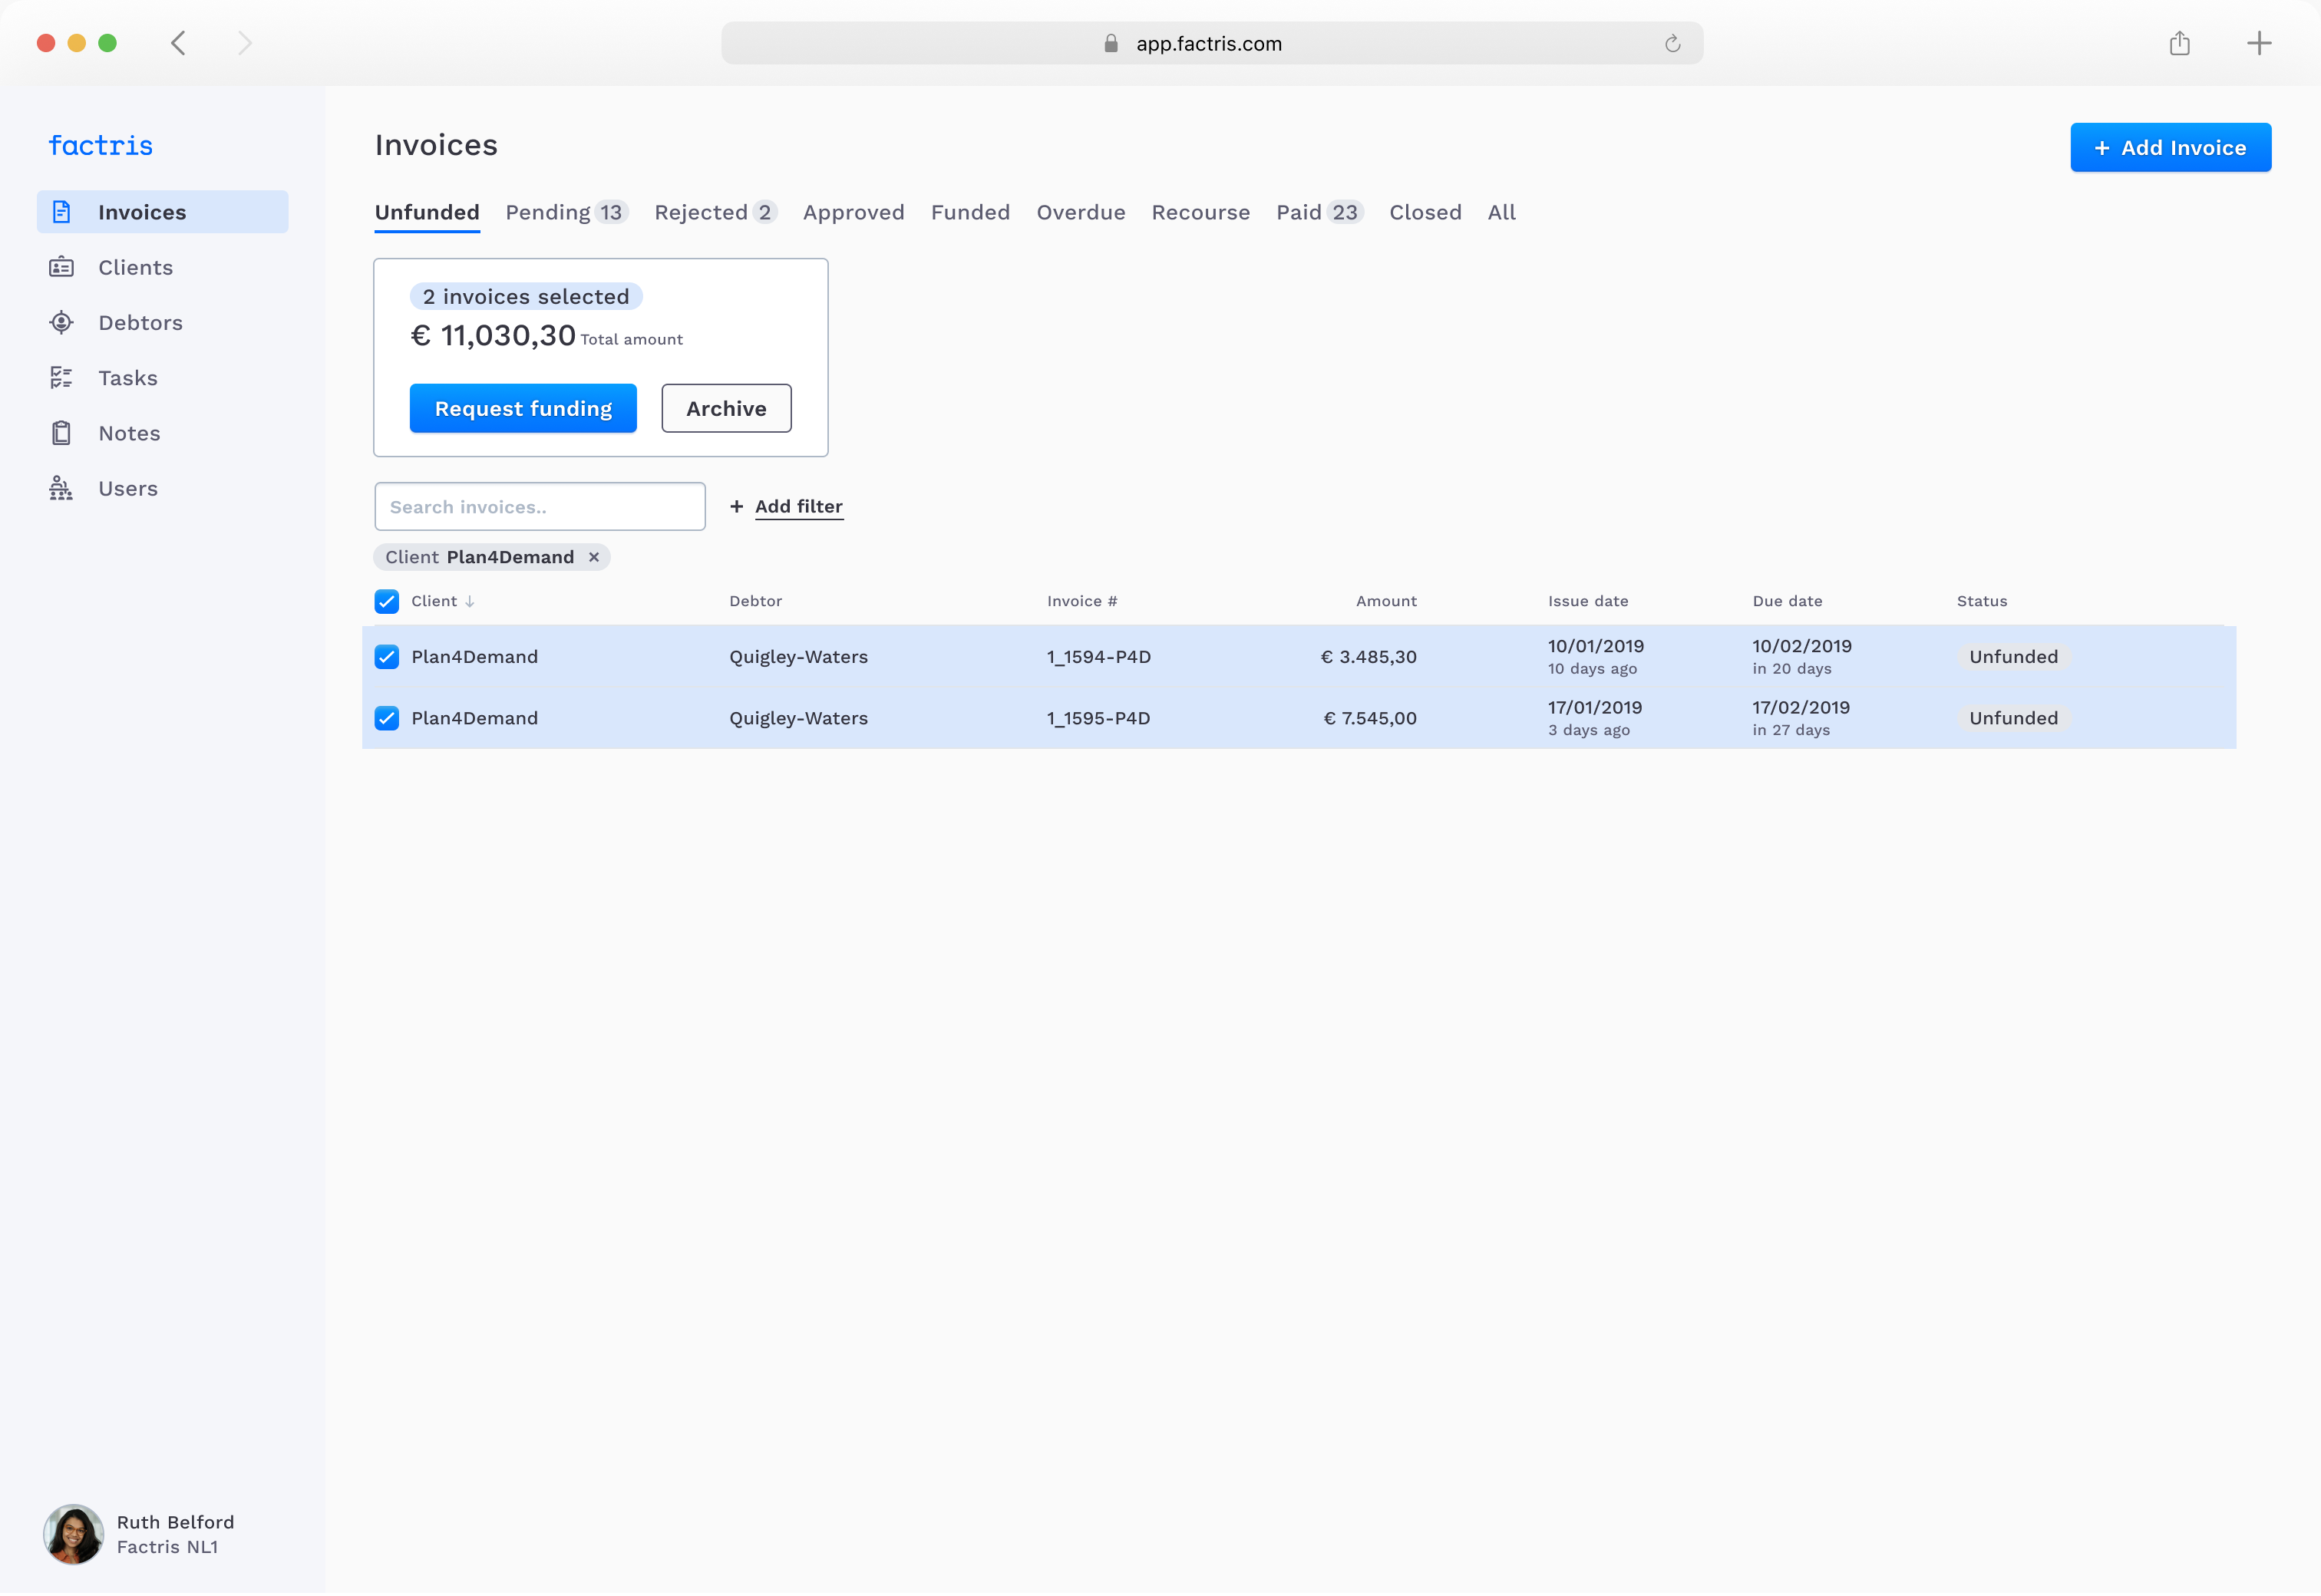Viewport: 2321px width, 1596px height.
Task: Deselect invoice 1_1594-P4D checkbox
Action: pyautogui.click(x=386, y=657)
